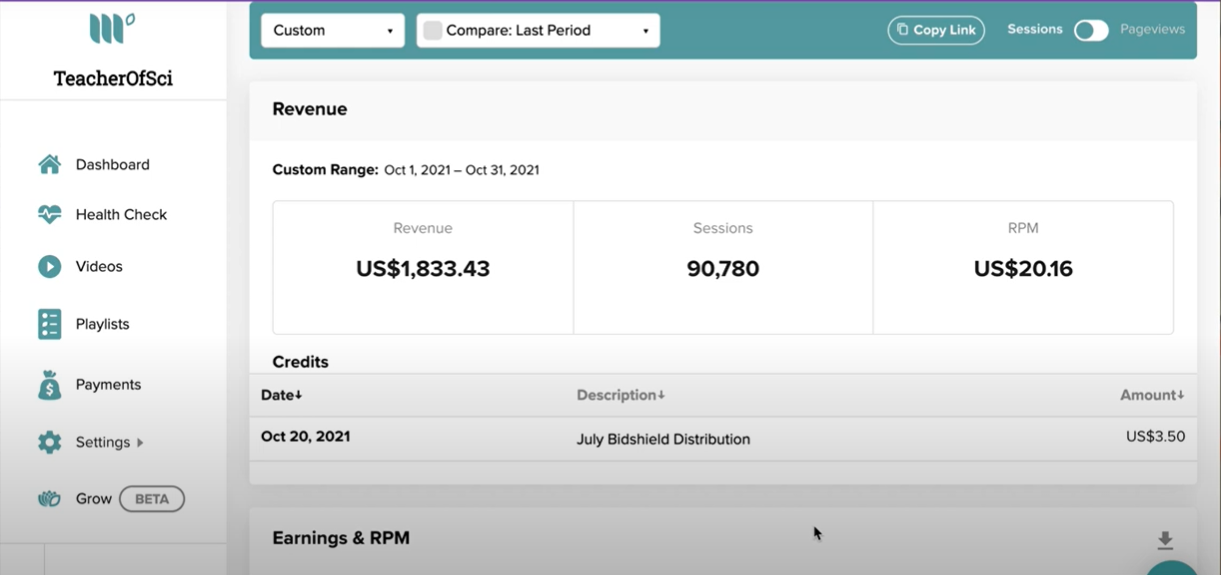Screen dimensions: 1221x575
Task: Open the Compare: Last Period dropdown
Action: [x=538, y=30]
